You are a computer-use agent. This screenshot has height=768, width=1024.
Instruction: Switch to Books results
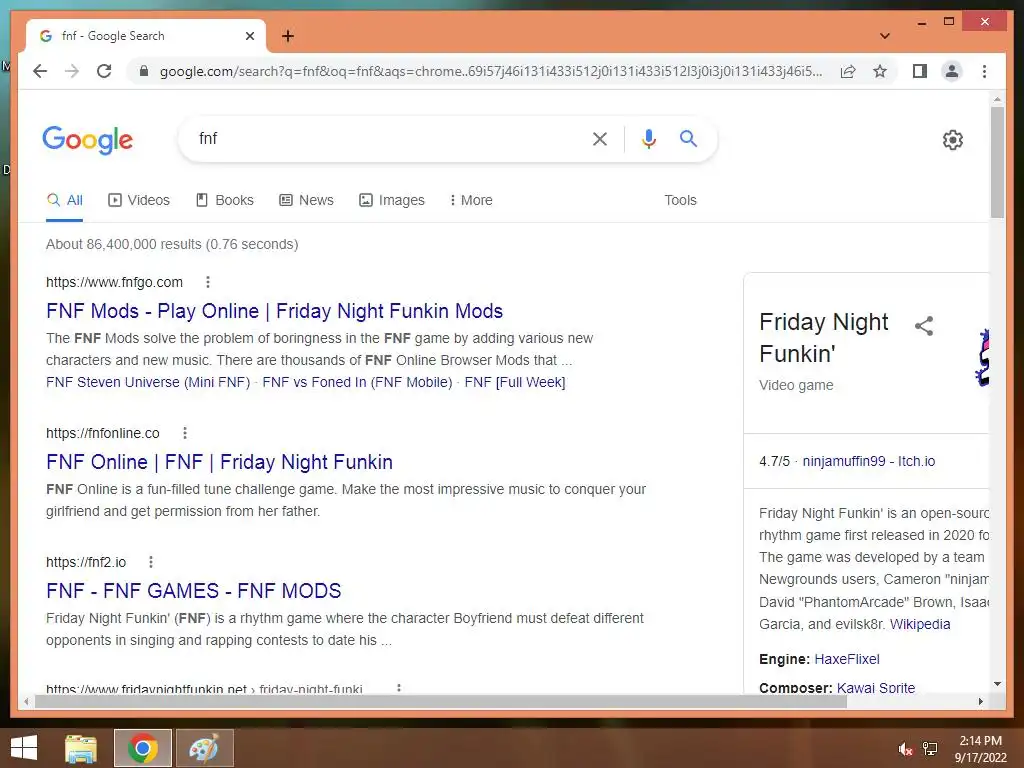(225, 200)
